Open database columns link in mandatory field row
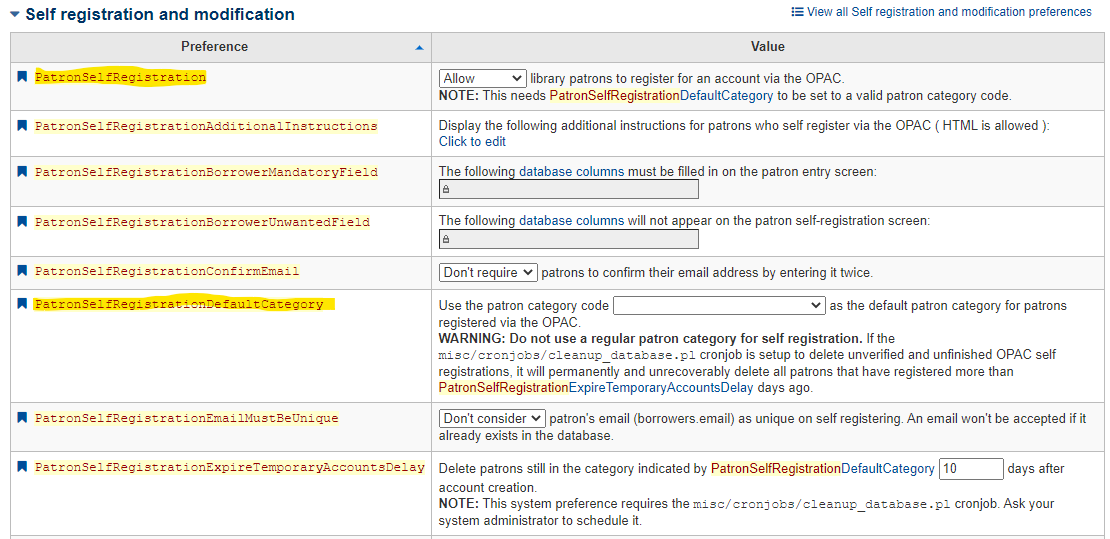The width and height of the screenshot is (1110, 539). [572, 171]
